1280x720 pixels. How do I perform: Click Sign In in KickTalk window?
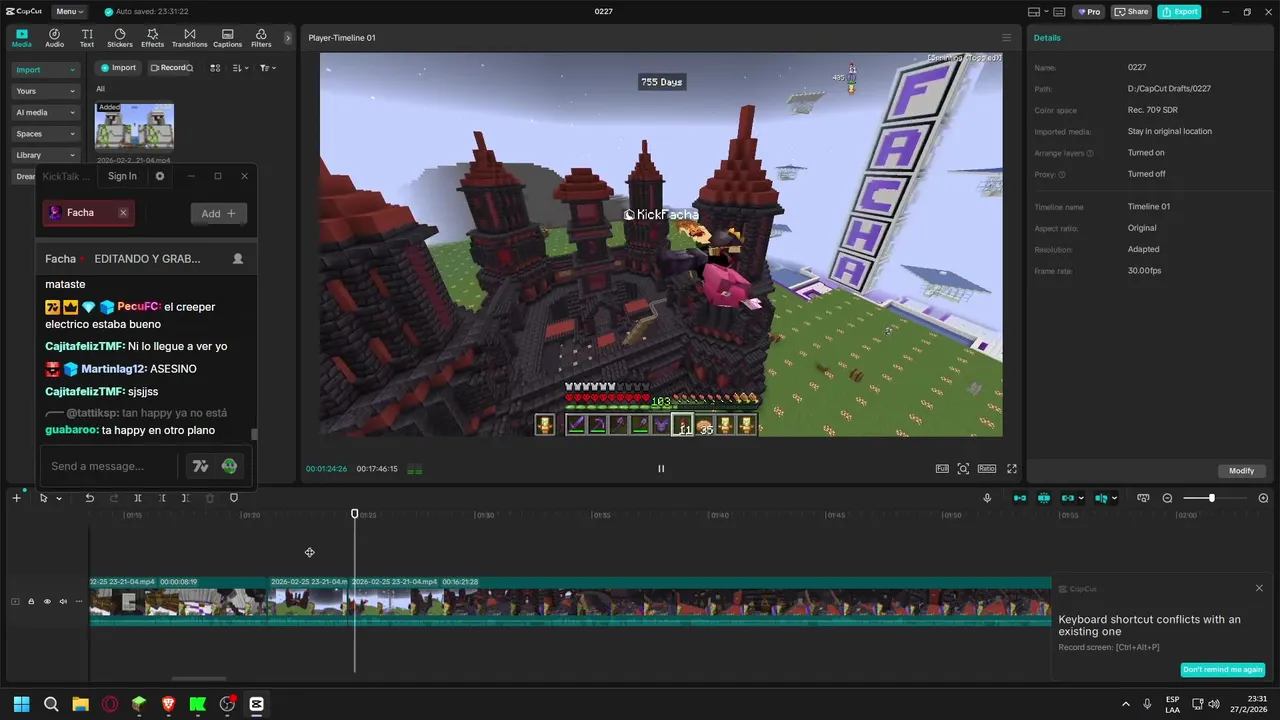click(122, 176)
